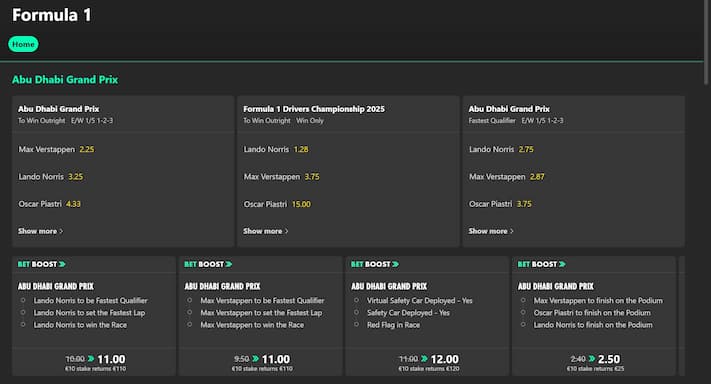Click the Formula 1 page title

pyautogui.click(x=52, y=15)
